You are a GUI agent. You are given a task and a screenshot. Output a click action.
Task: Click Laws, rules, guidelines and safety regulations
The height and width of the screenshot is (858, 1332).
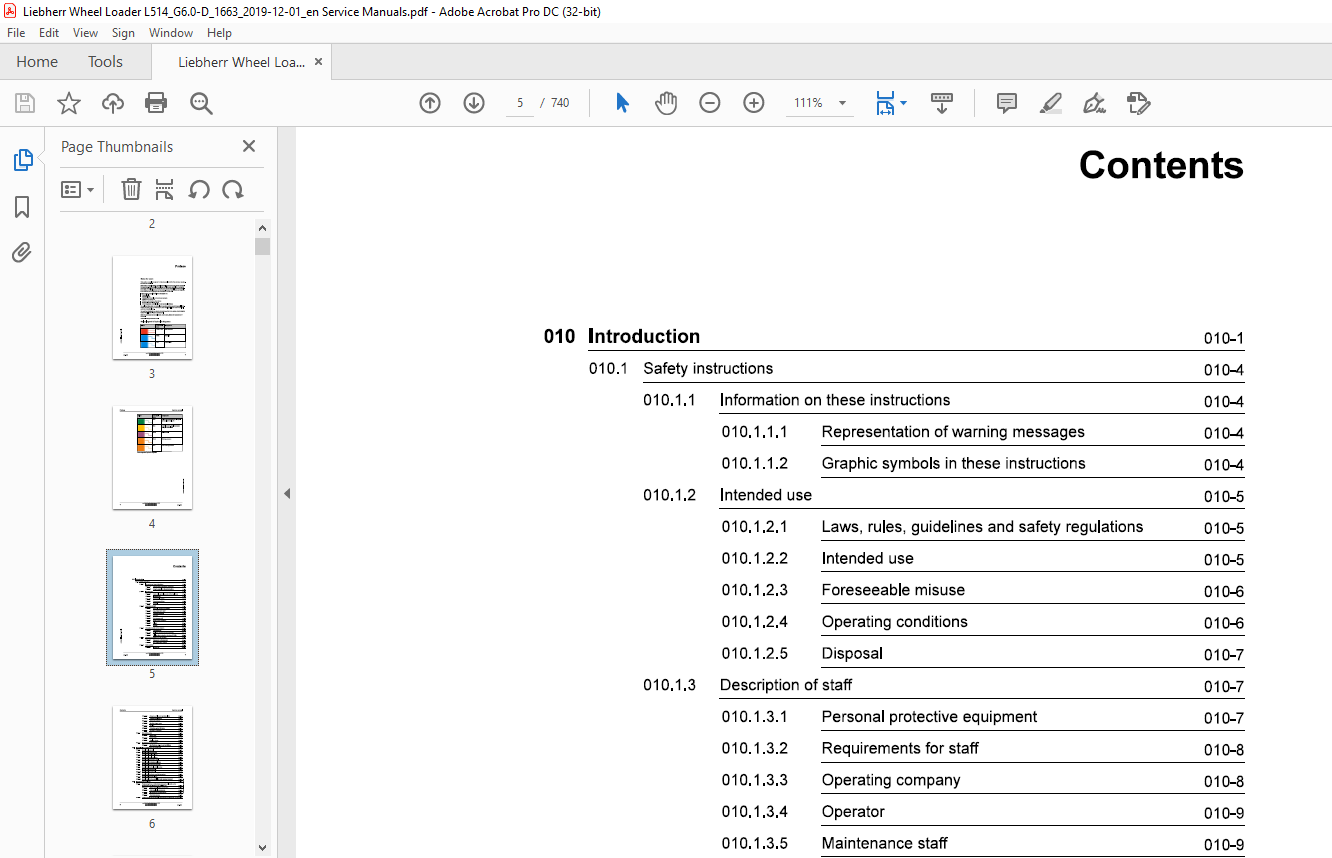(x=982, y=527)
